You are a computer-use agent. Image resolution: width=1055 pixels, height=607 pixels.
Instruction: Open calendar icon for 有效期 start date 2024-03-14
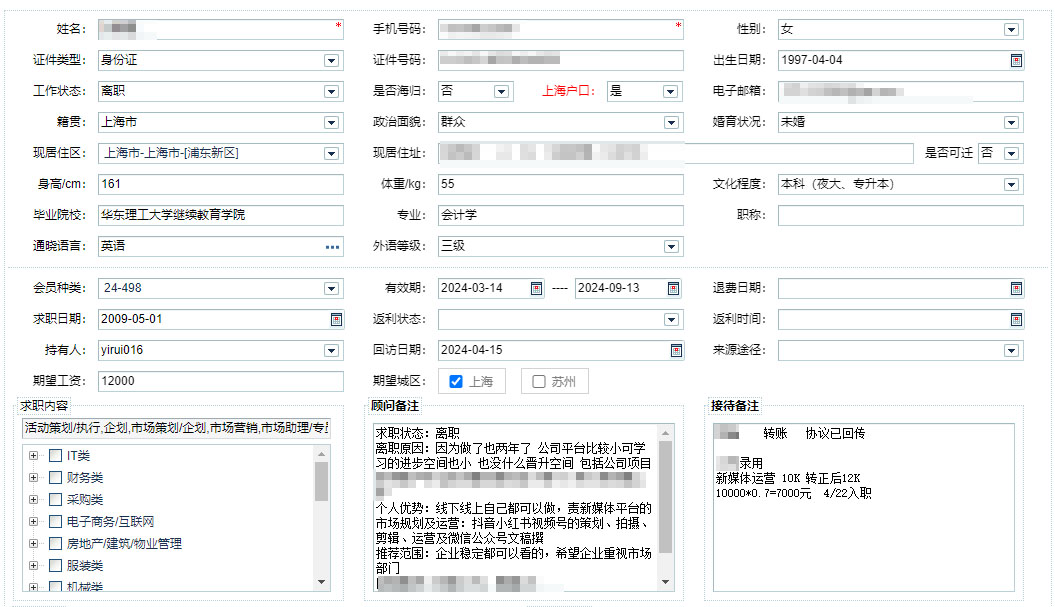536,289
